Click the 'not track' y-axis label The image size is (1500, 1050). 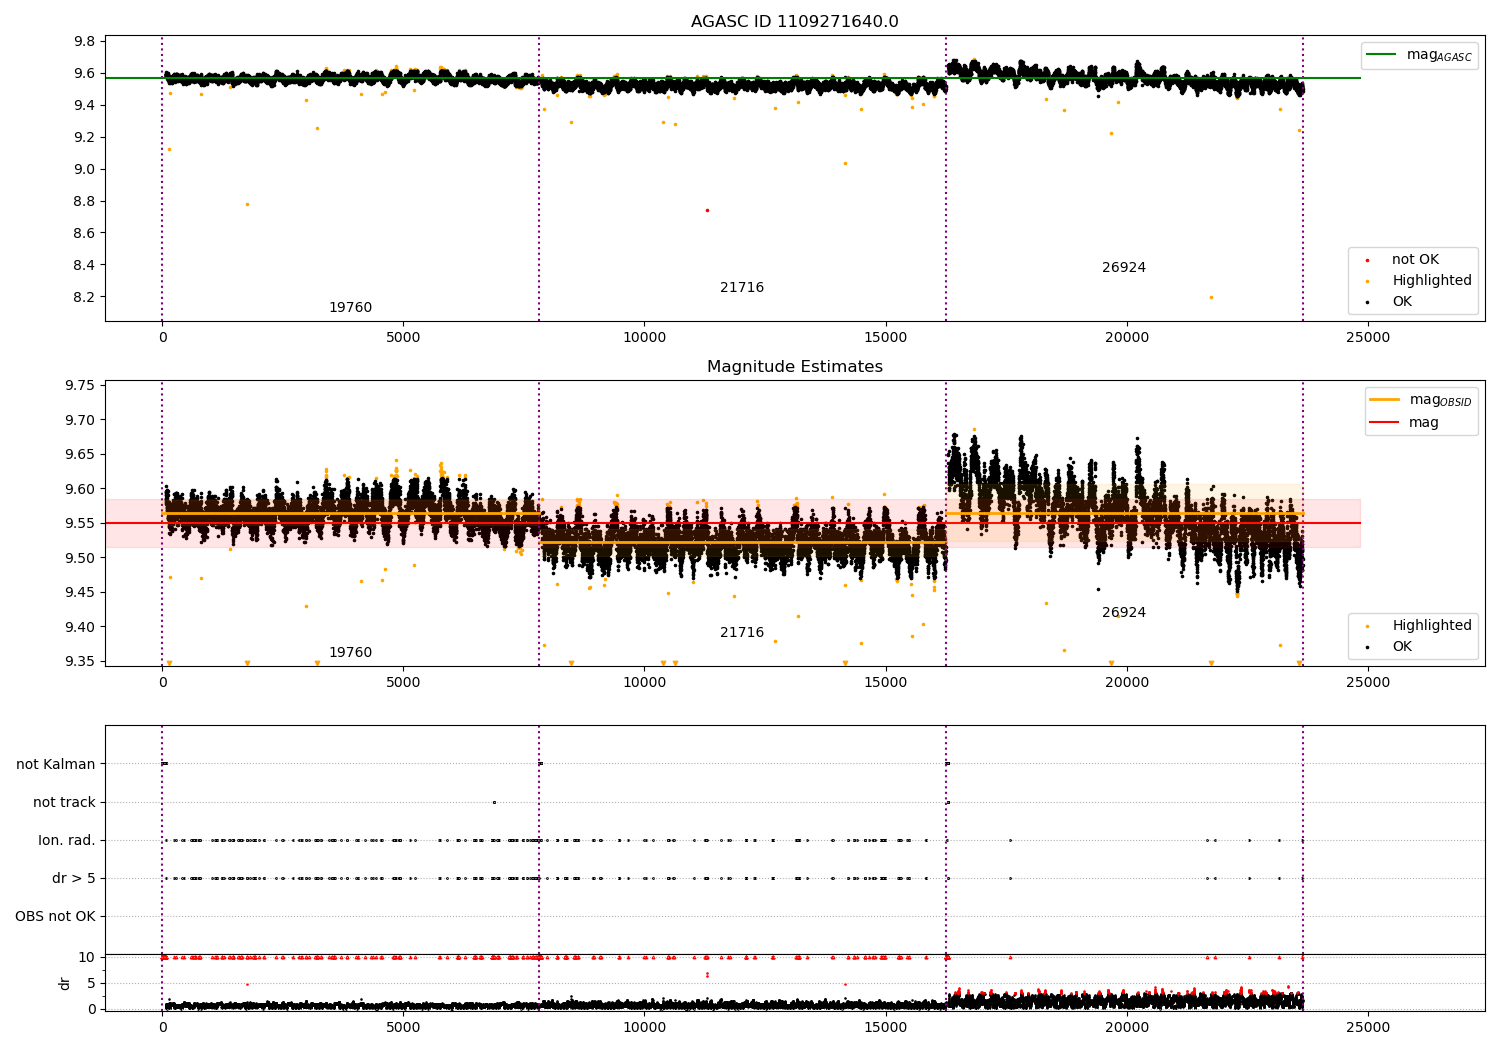click(64, 803)
